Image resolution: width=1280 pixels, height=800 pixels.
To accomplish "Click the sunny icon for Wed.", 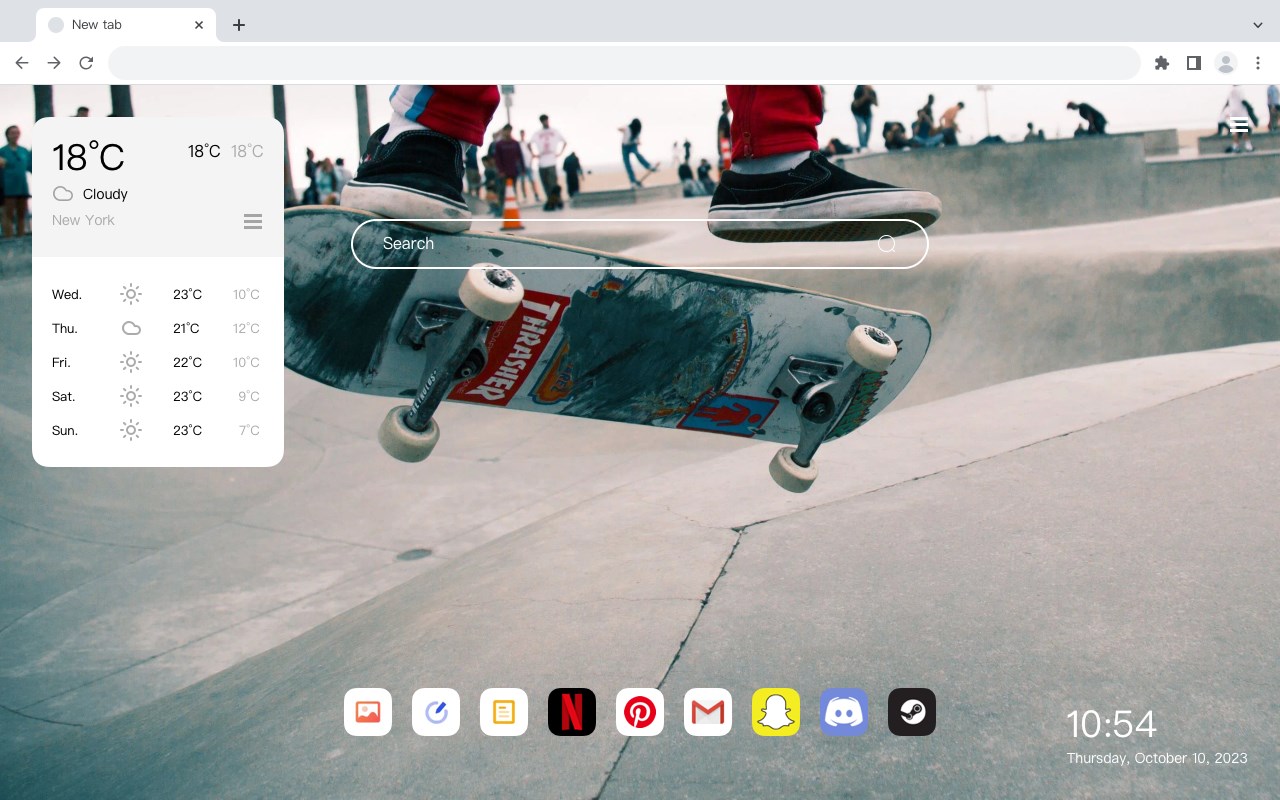I will [131, 294].
